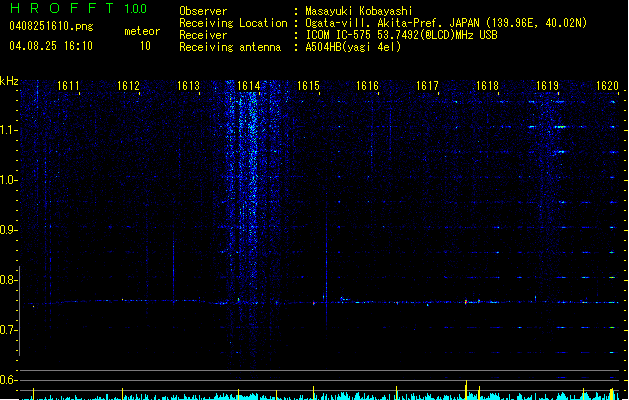This screenshot has width=629, height=400.
Task: Click the 0.7 frequency axis label
Action: click(x=9, y=330)
